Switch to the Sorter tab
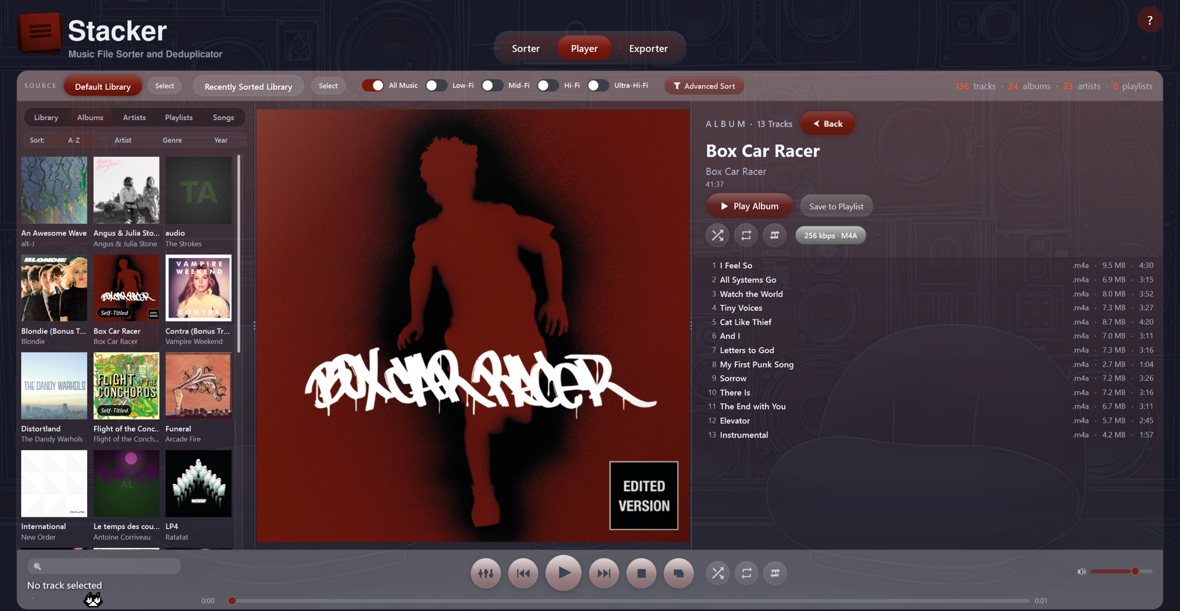Image resolution: width=1180 pixels, height=611 pixels. tap(525, 48)
